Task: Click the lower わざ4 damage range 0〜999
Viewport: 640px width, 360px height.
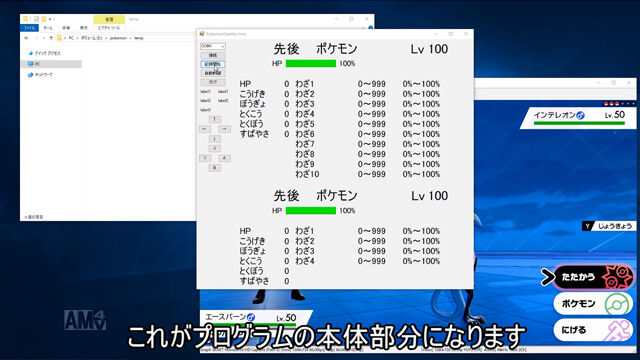Action: [371, 261]
